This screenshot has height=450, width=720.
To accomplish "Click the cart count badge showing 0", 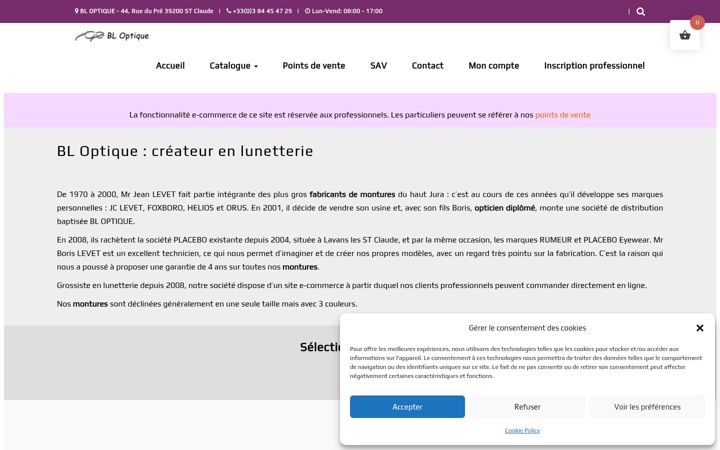I will pyautogui.click(x=697, y=22).
